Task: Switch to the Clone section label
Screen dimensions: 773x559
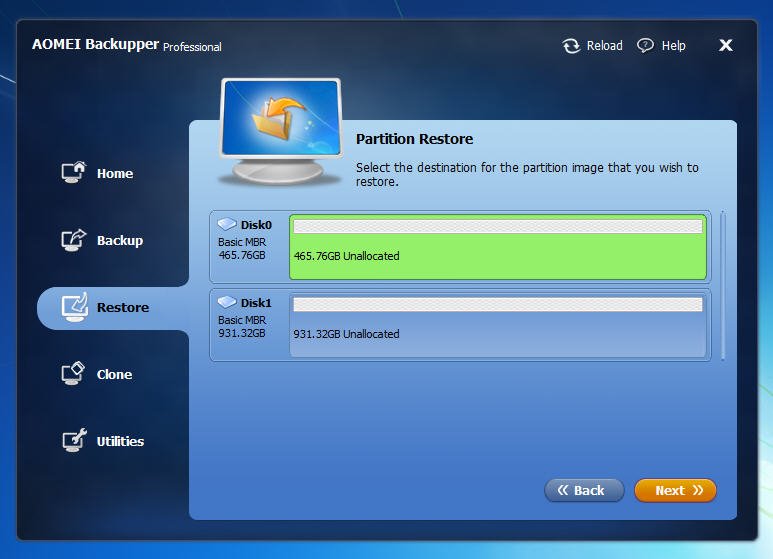Action: coord(114,375)
